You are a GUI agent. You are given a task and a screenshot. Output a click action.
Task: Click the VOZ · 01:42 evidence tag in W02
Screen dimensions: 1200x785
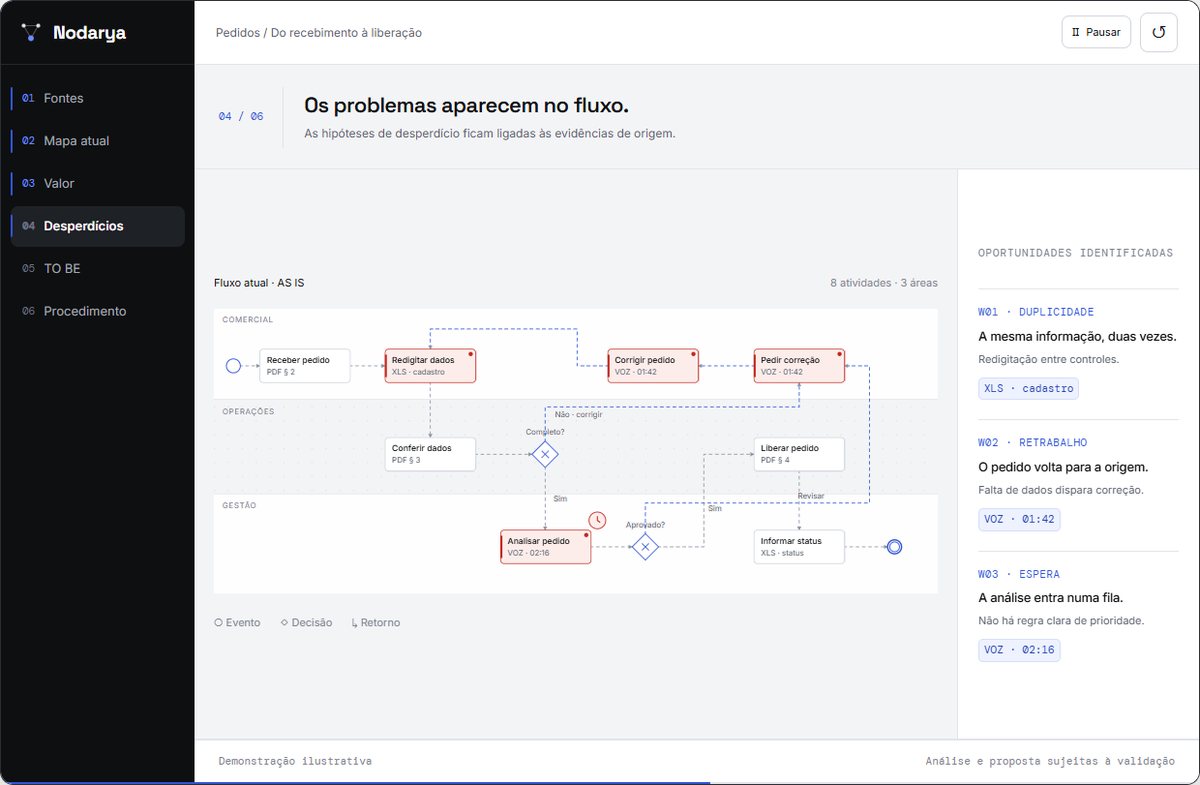click(x=1019, y=519)
